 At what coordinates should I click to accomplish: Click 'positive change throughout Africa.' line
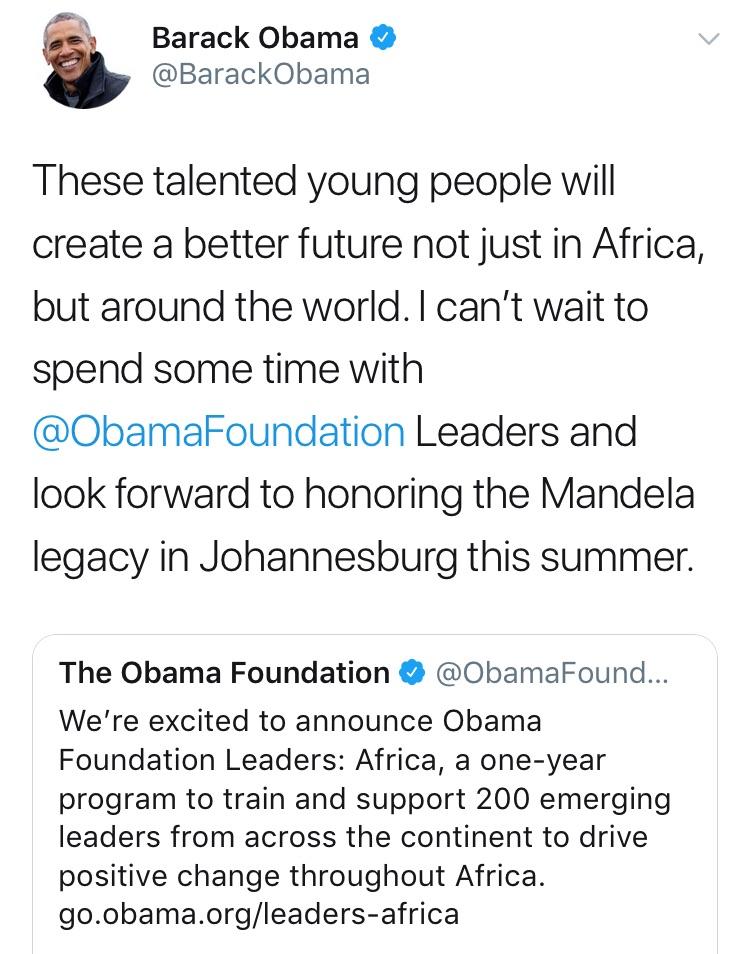302,876
